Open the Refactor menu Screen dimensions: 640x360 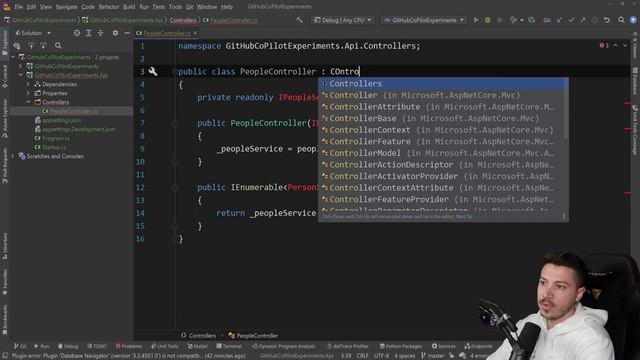tap(109, 7)
